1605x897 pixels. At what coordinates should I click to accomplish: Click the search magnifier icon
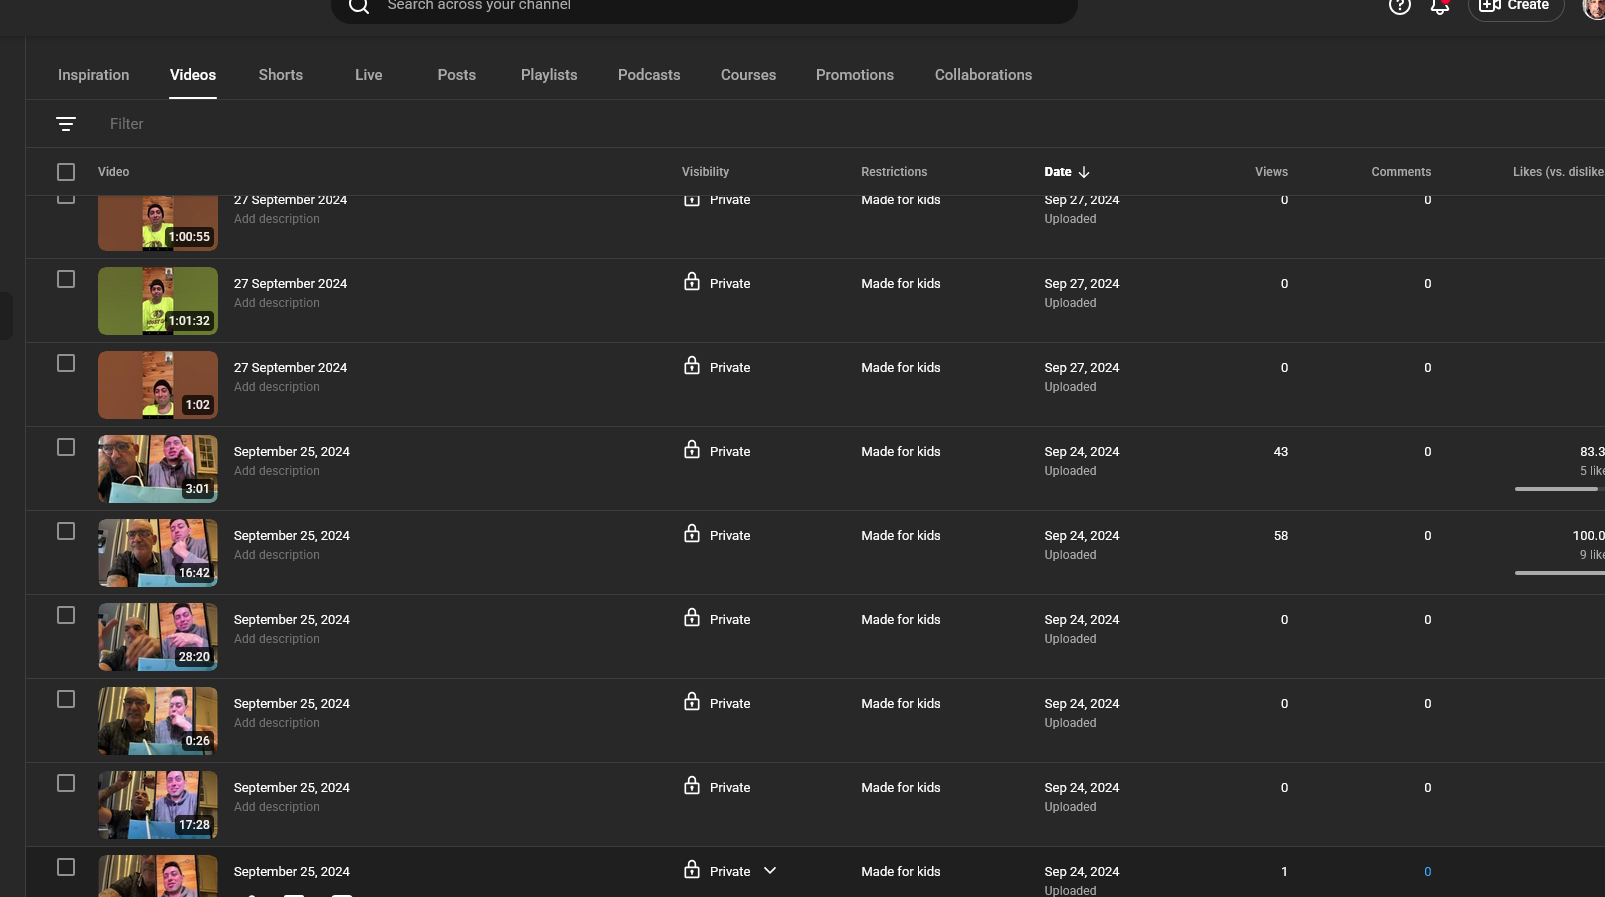pos(358,6)
